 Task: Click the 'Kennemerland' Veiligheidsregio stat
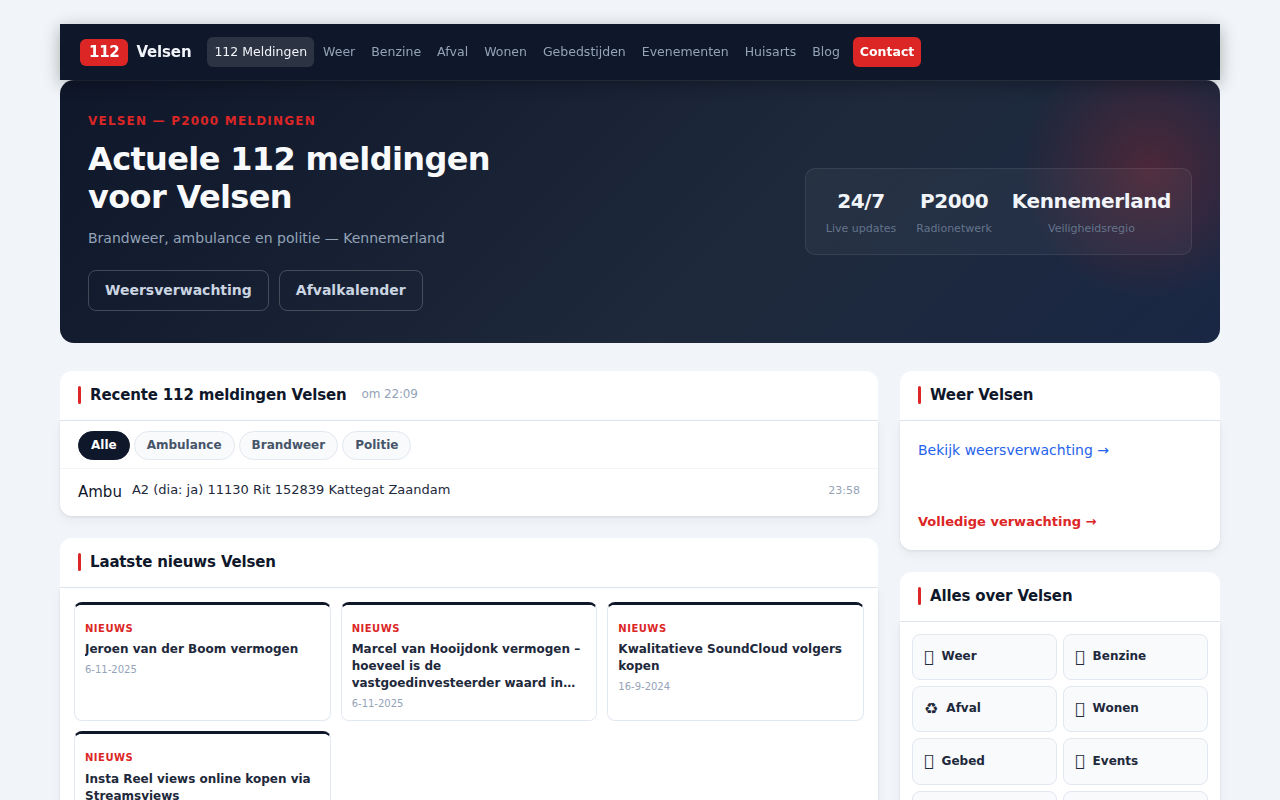click(1091, 212)
